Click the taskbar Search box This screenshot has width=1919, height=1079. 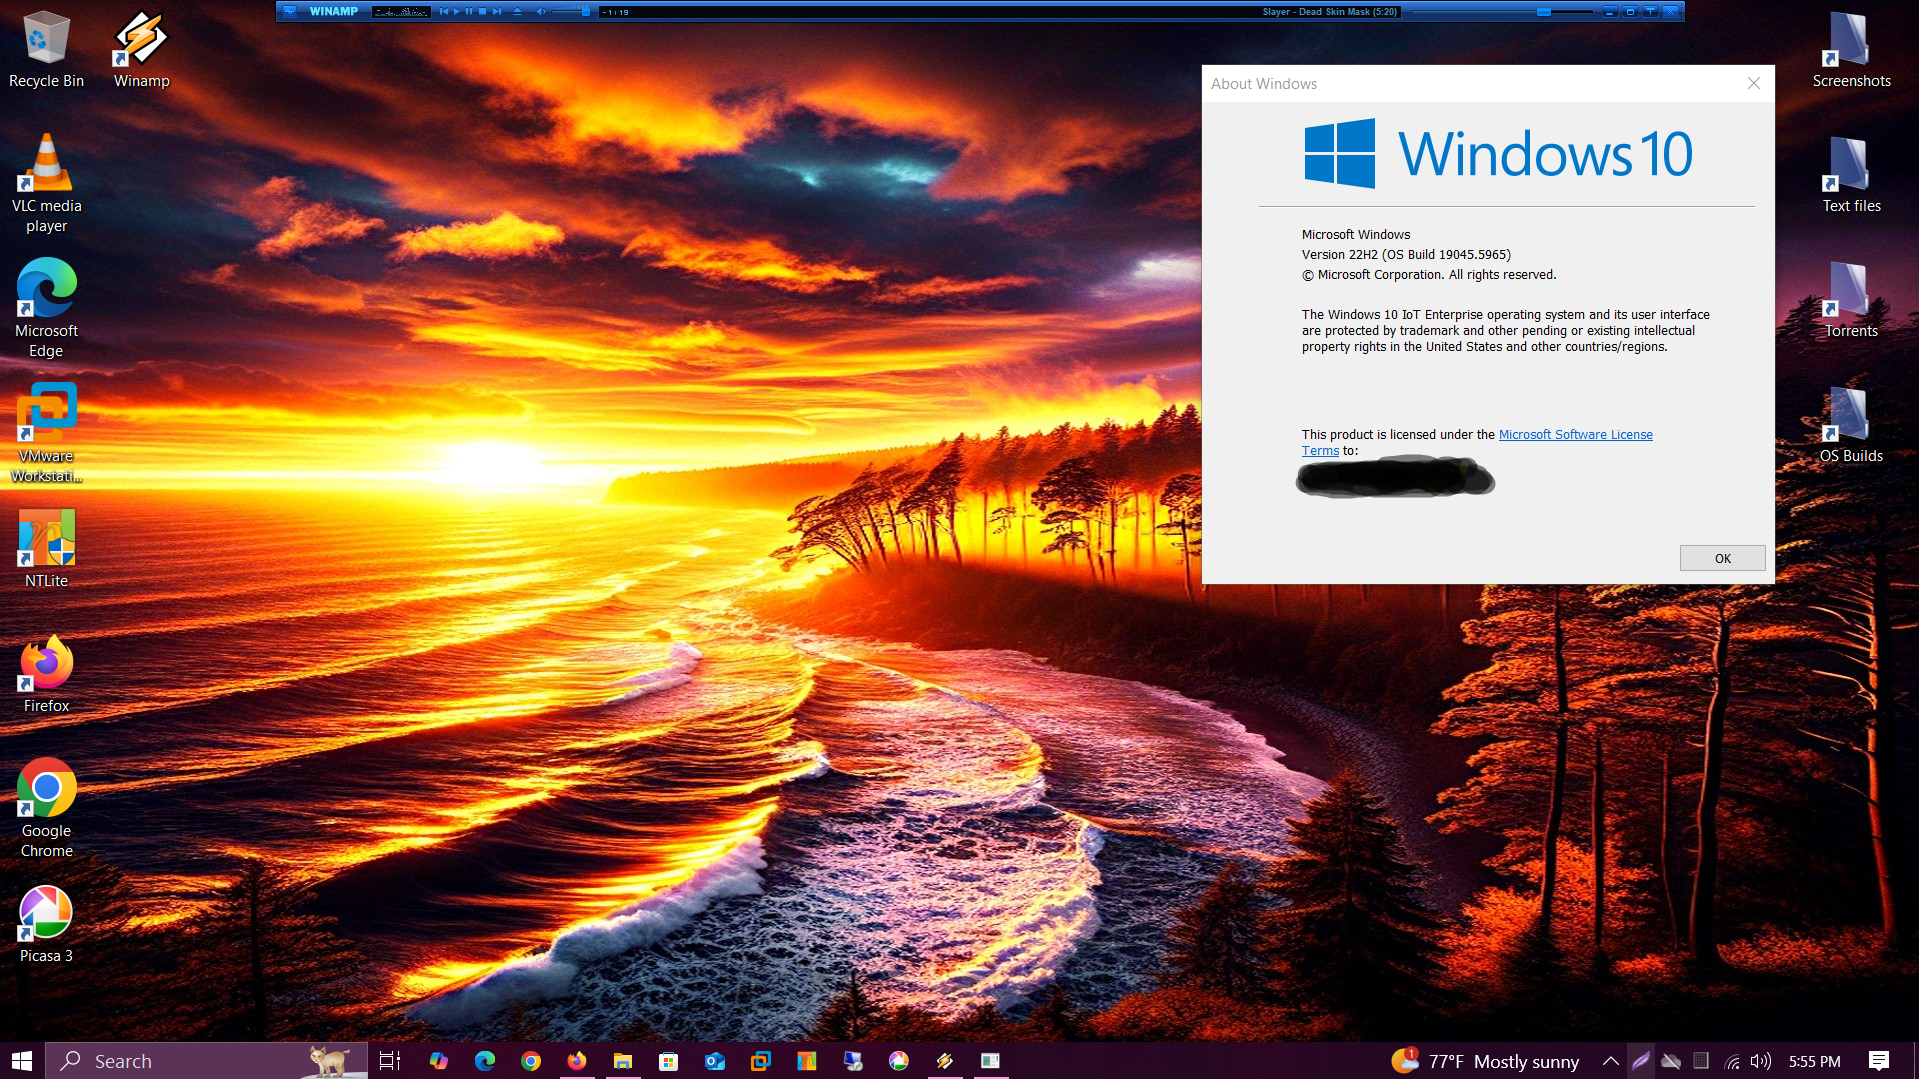207,1061
